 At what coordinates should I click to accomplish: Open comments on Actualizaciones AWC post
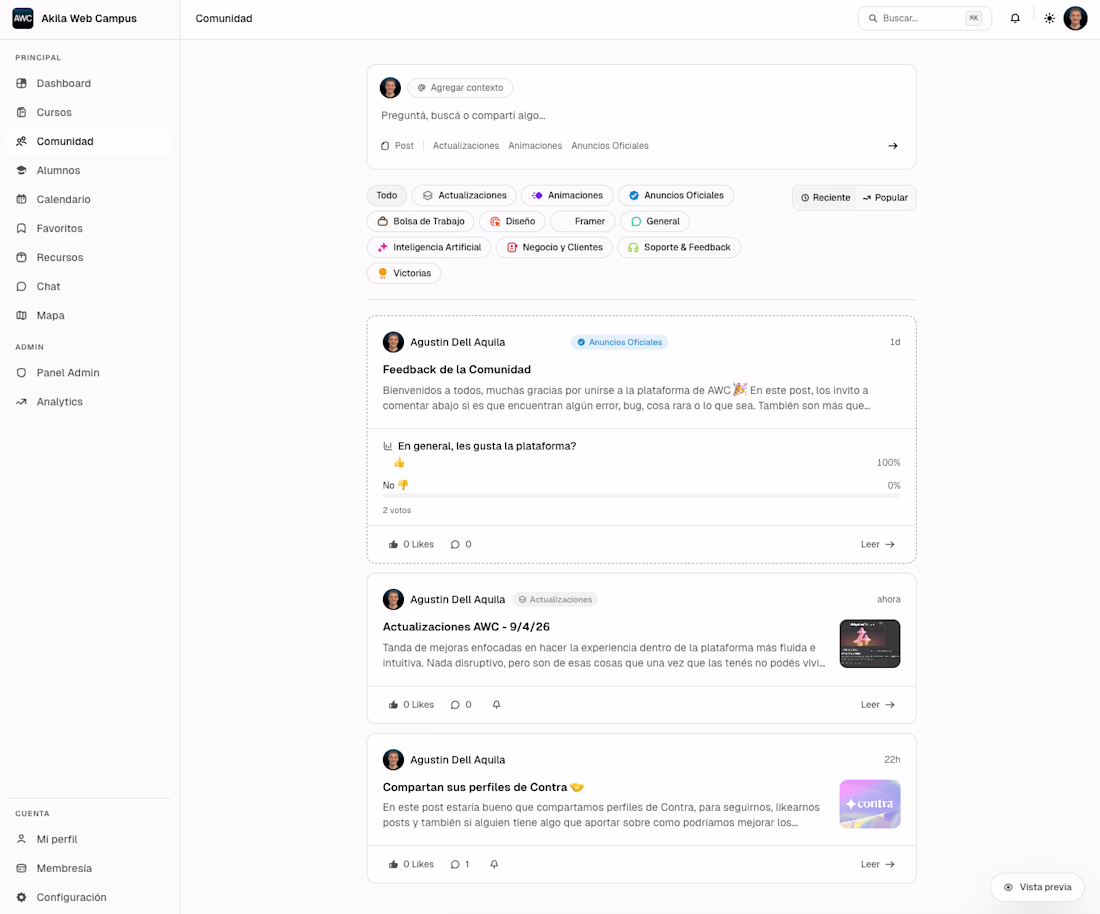(x=461, y=704)
